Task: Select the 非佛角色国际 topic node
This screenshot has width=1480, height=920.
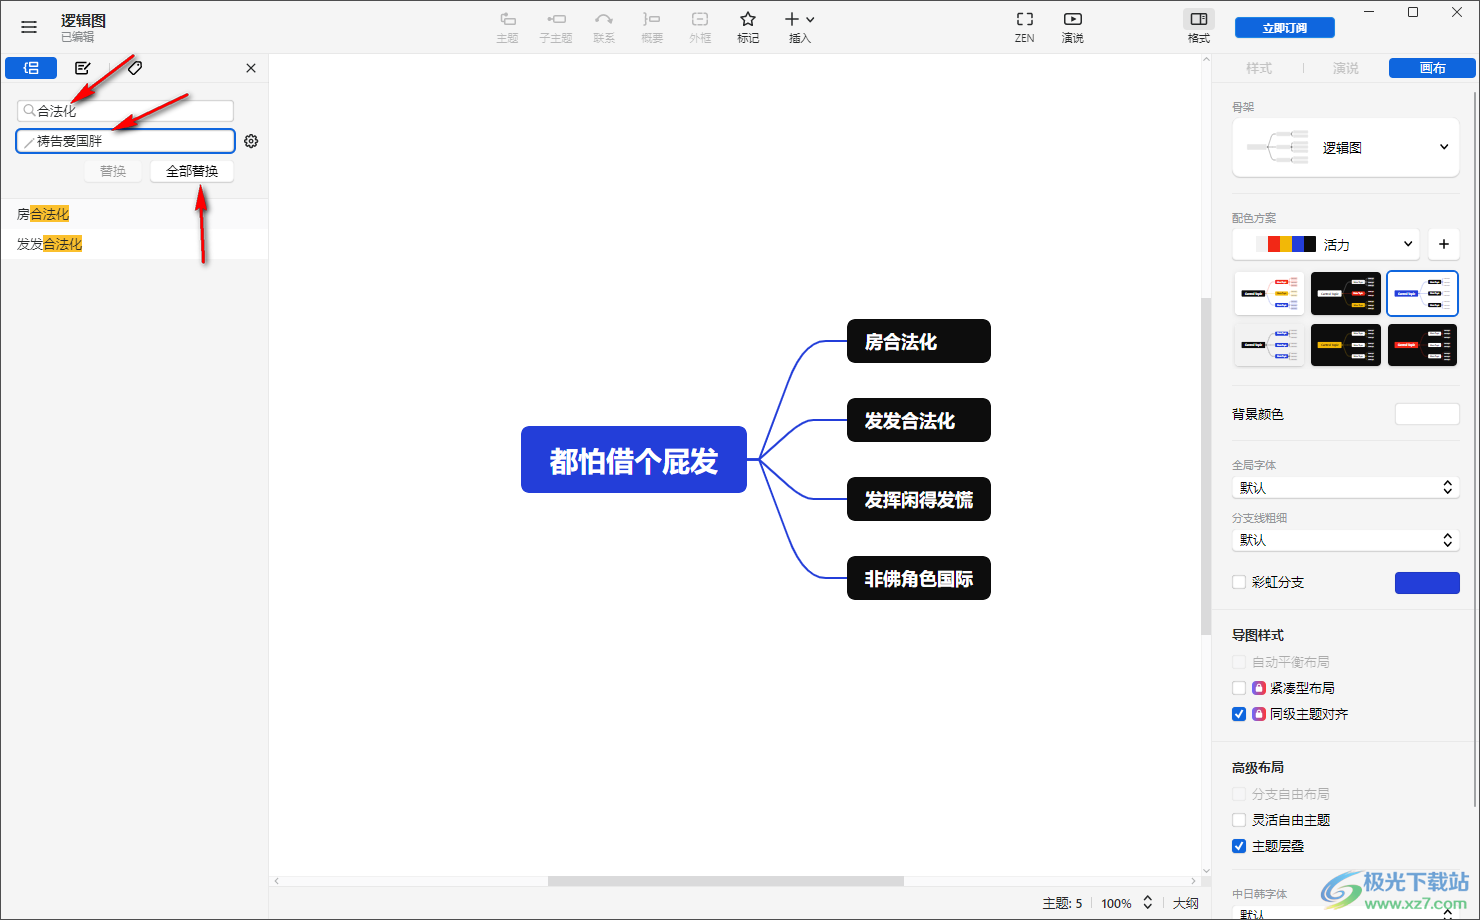Action: (x=919, y=578)
